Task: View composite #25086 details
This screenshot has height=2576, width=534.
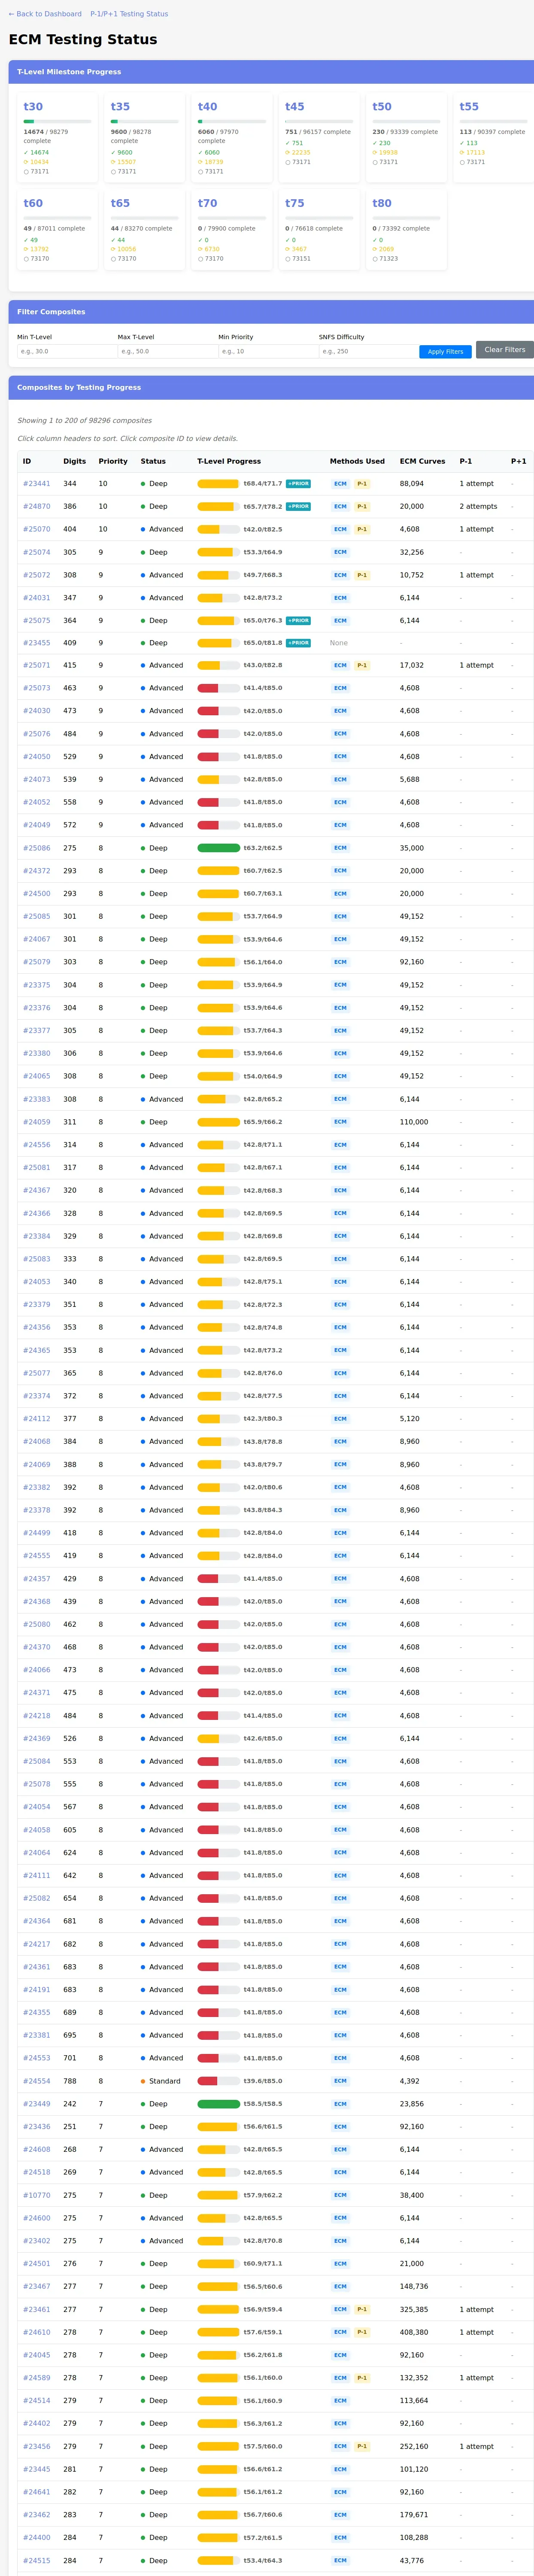Action: (37, 848)
